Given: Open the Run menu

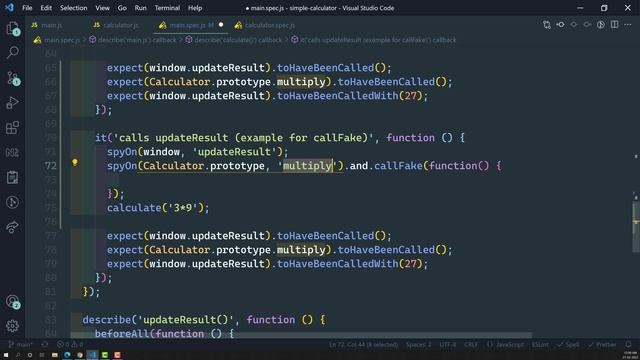Looking at the screenshot, I should point(140,8).
